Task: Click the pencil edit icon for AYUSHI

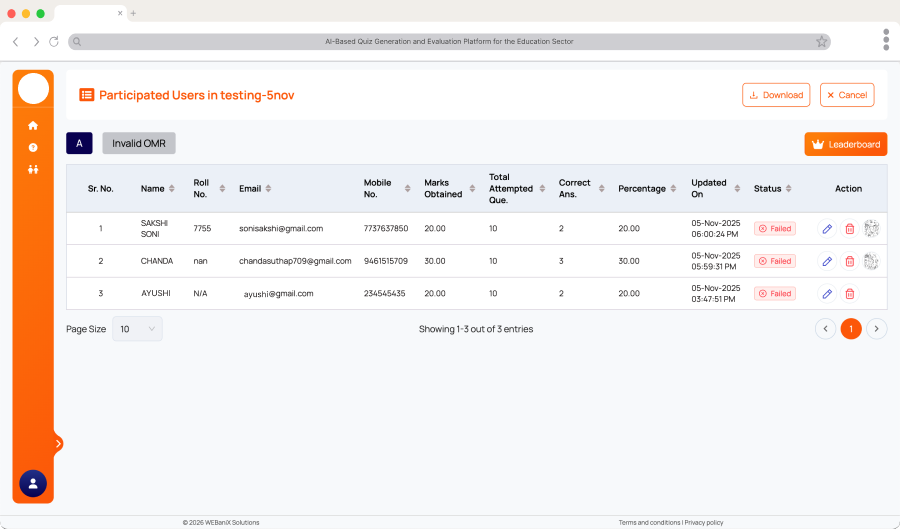Action: click(x=827, y=294)
